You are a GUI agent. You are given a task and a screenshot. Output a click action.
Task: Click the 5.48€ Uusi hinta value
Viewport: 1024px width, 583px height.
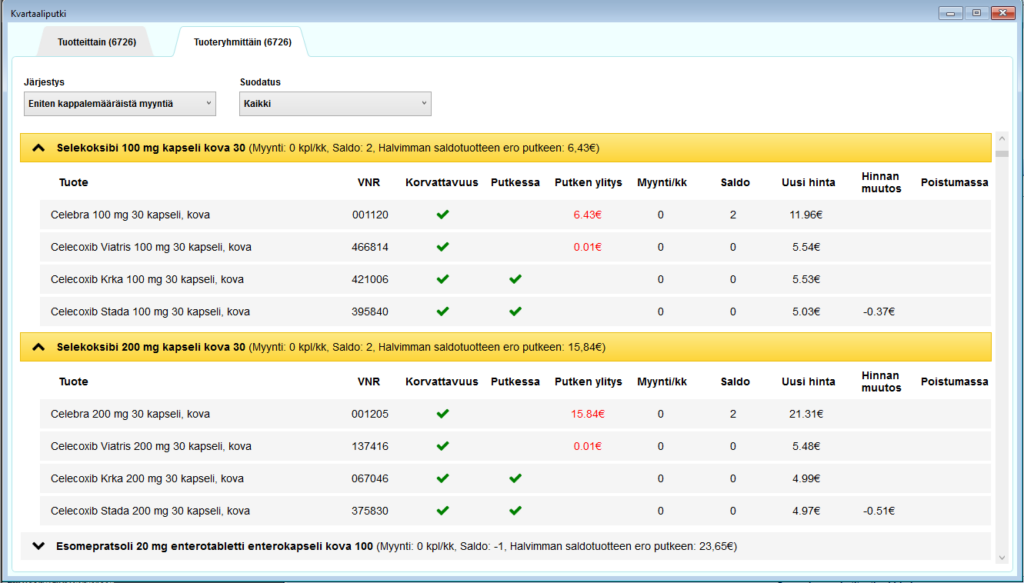pyautogui.click(x=806, y=446)
